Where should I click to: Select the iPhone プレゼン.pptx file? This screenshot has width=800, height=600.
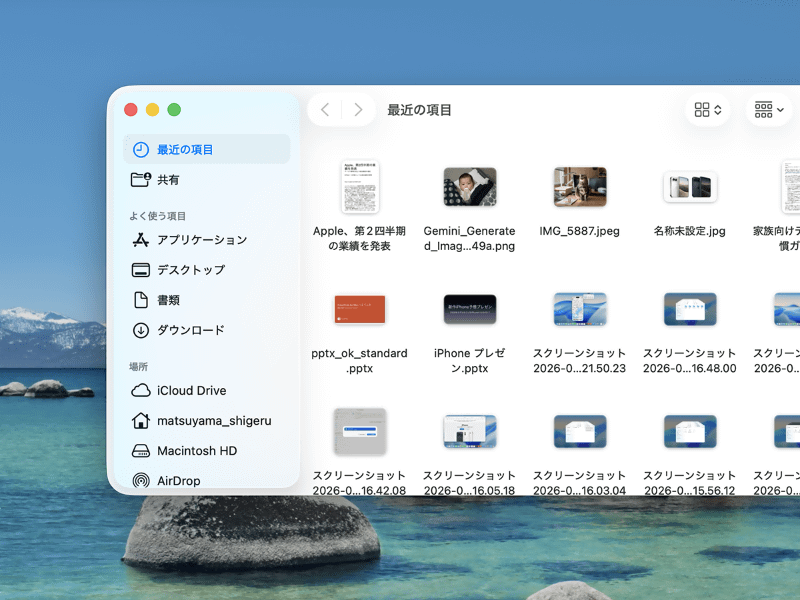point(470,309)
